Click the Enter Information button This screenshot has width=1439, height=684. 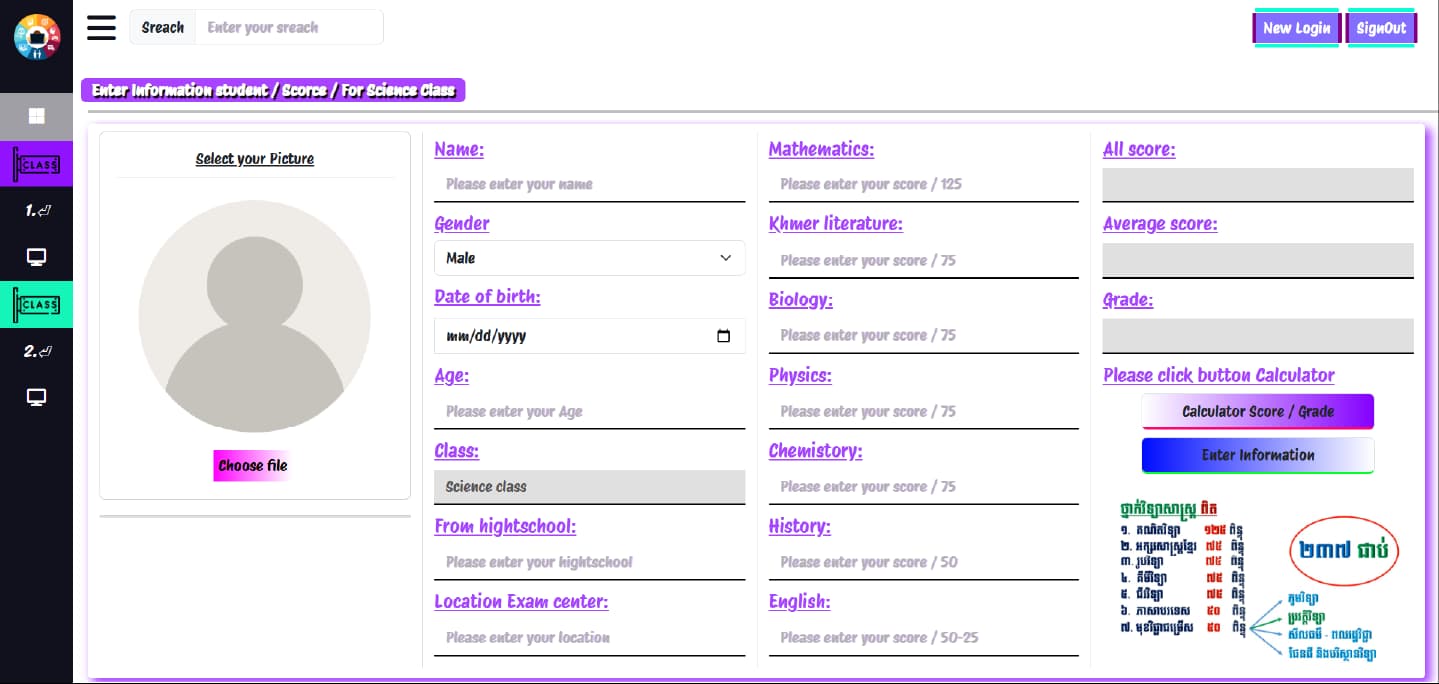pyautogui.click(x=1258, y=455)
